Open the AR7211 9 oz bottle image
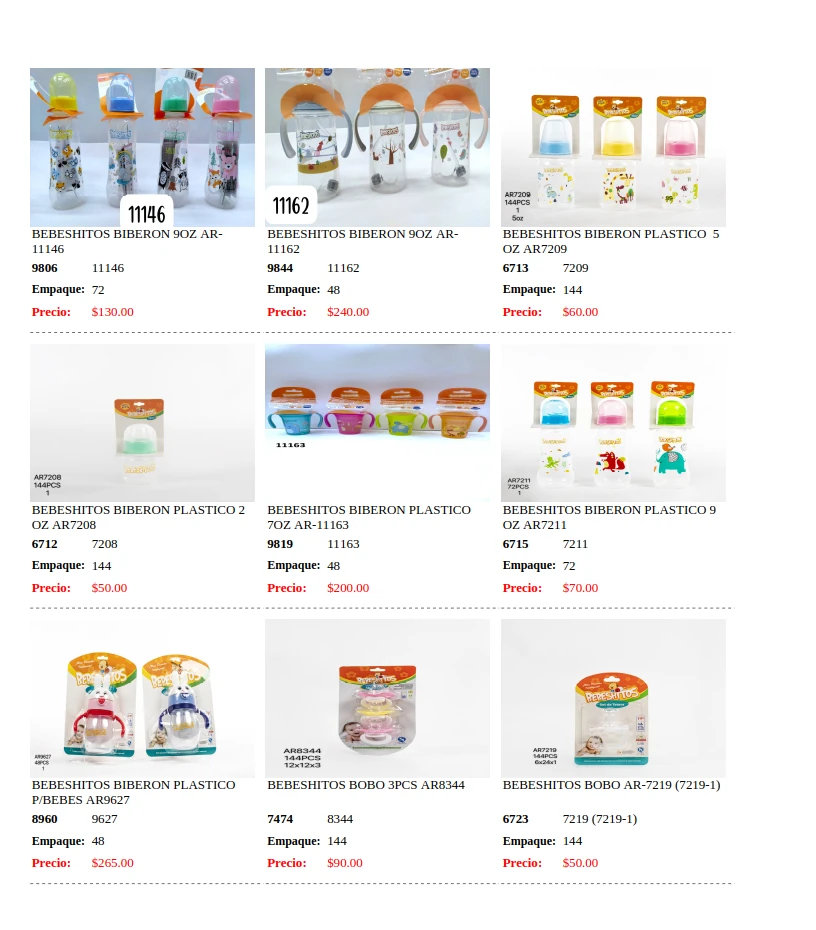Screen dimensions: 816x930 (x=613, y=423)
